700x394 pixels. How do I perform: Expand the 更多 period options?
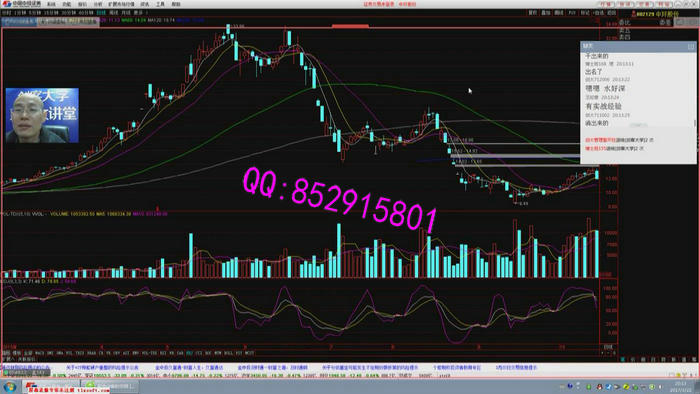[138, 12]
